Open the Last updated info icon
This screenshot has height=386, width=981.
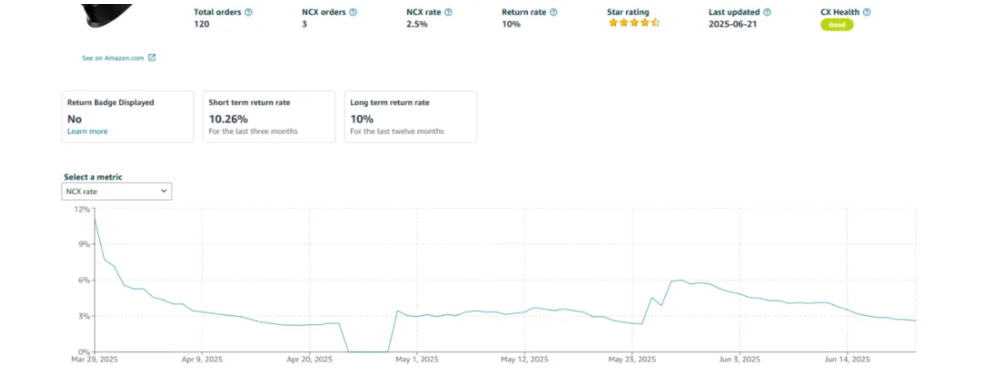click(767, 12)
